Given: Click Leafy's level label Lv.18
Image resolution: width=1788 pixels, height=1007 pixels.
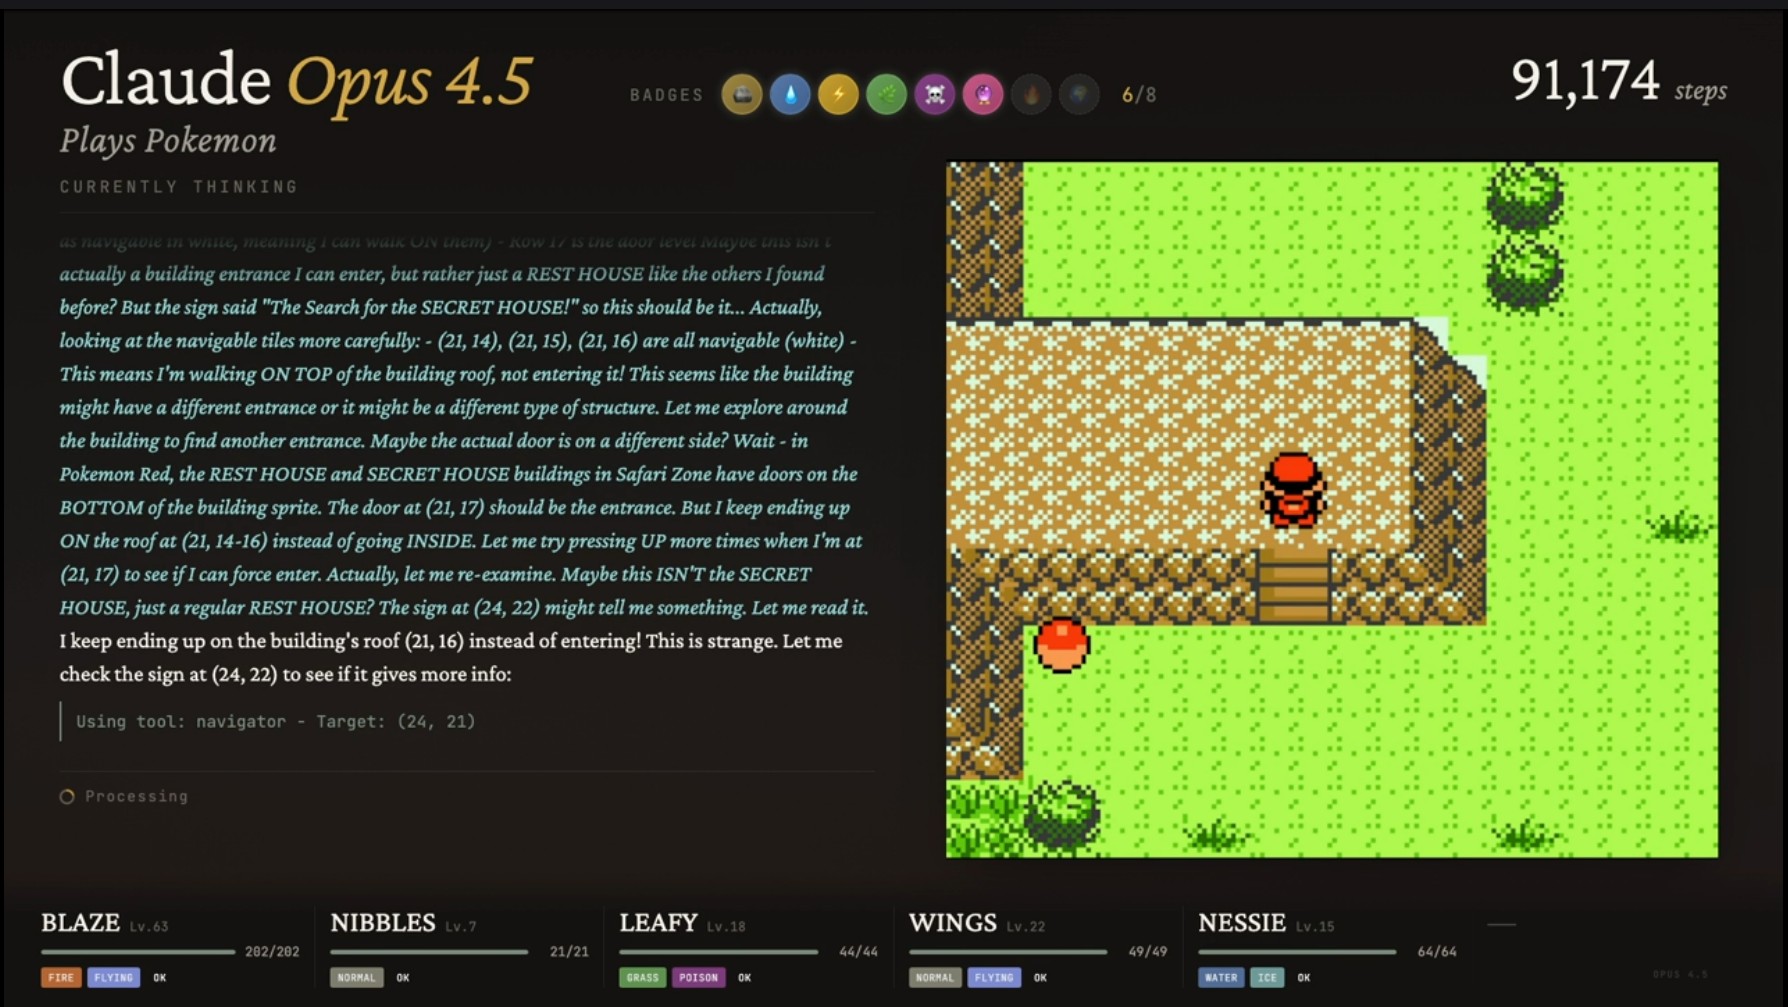Looking at the screenshot, I should click(x=726, y=927).
